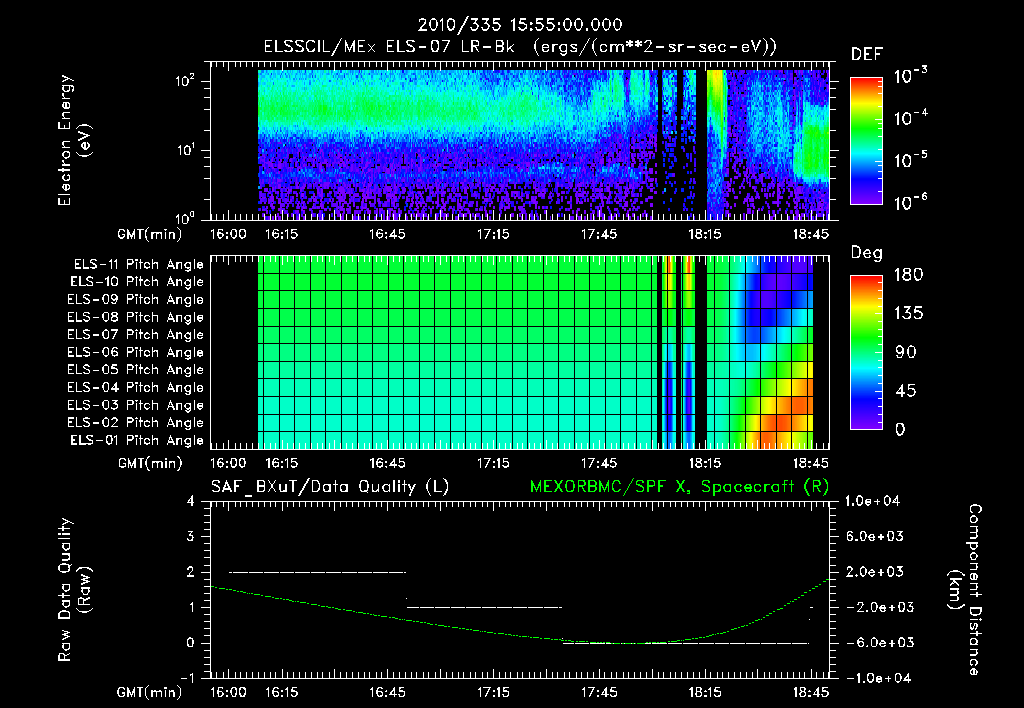Click ELS-11 Pitch Angle row label
This screenshot has width=1024, height=708.
[138, 265]
